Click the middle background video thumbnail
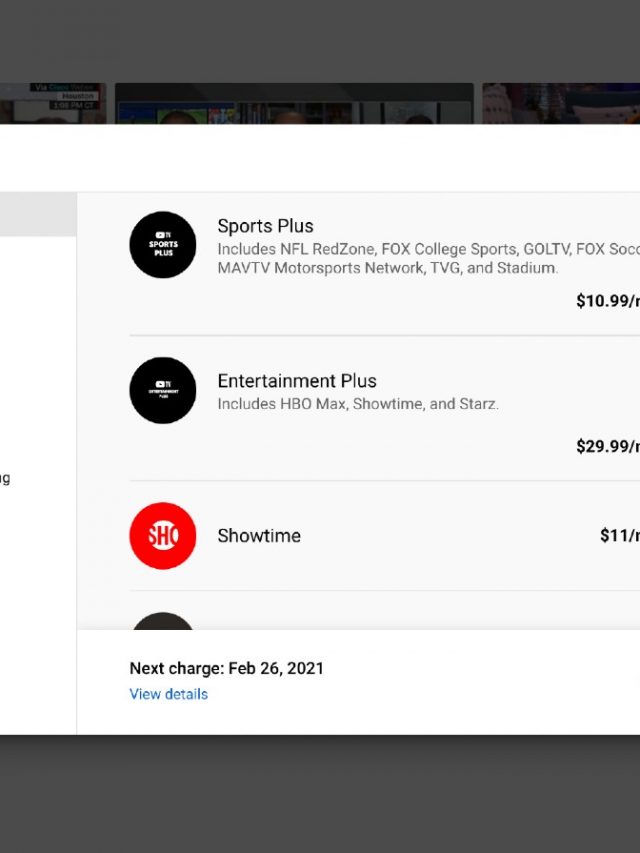 [293, 104]
